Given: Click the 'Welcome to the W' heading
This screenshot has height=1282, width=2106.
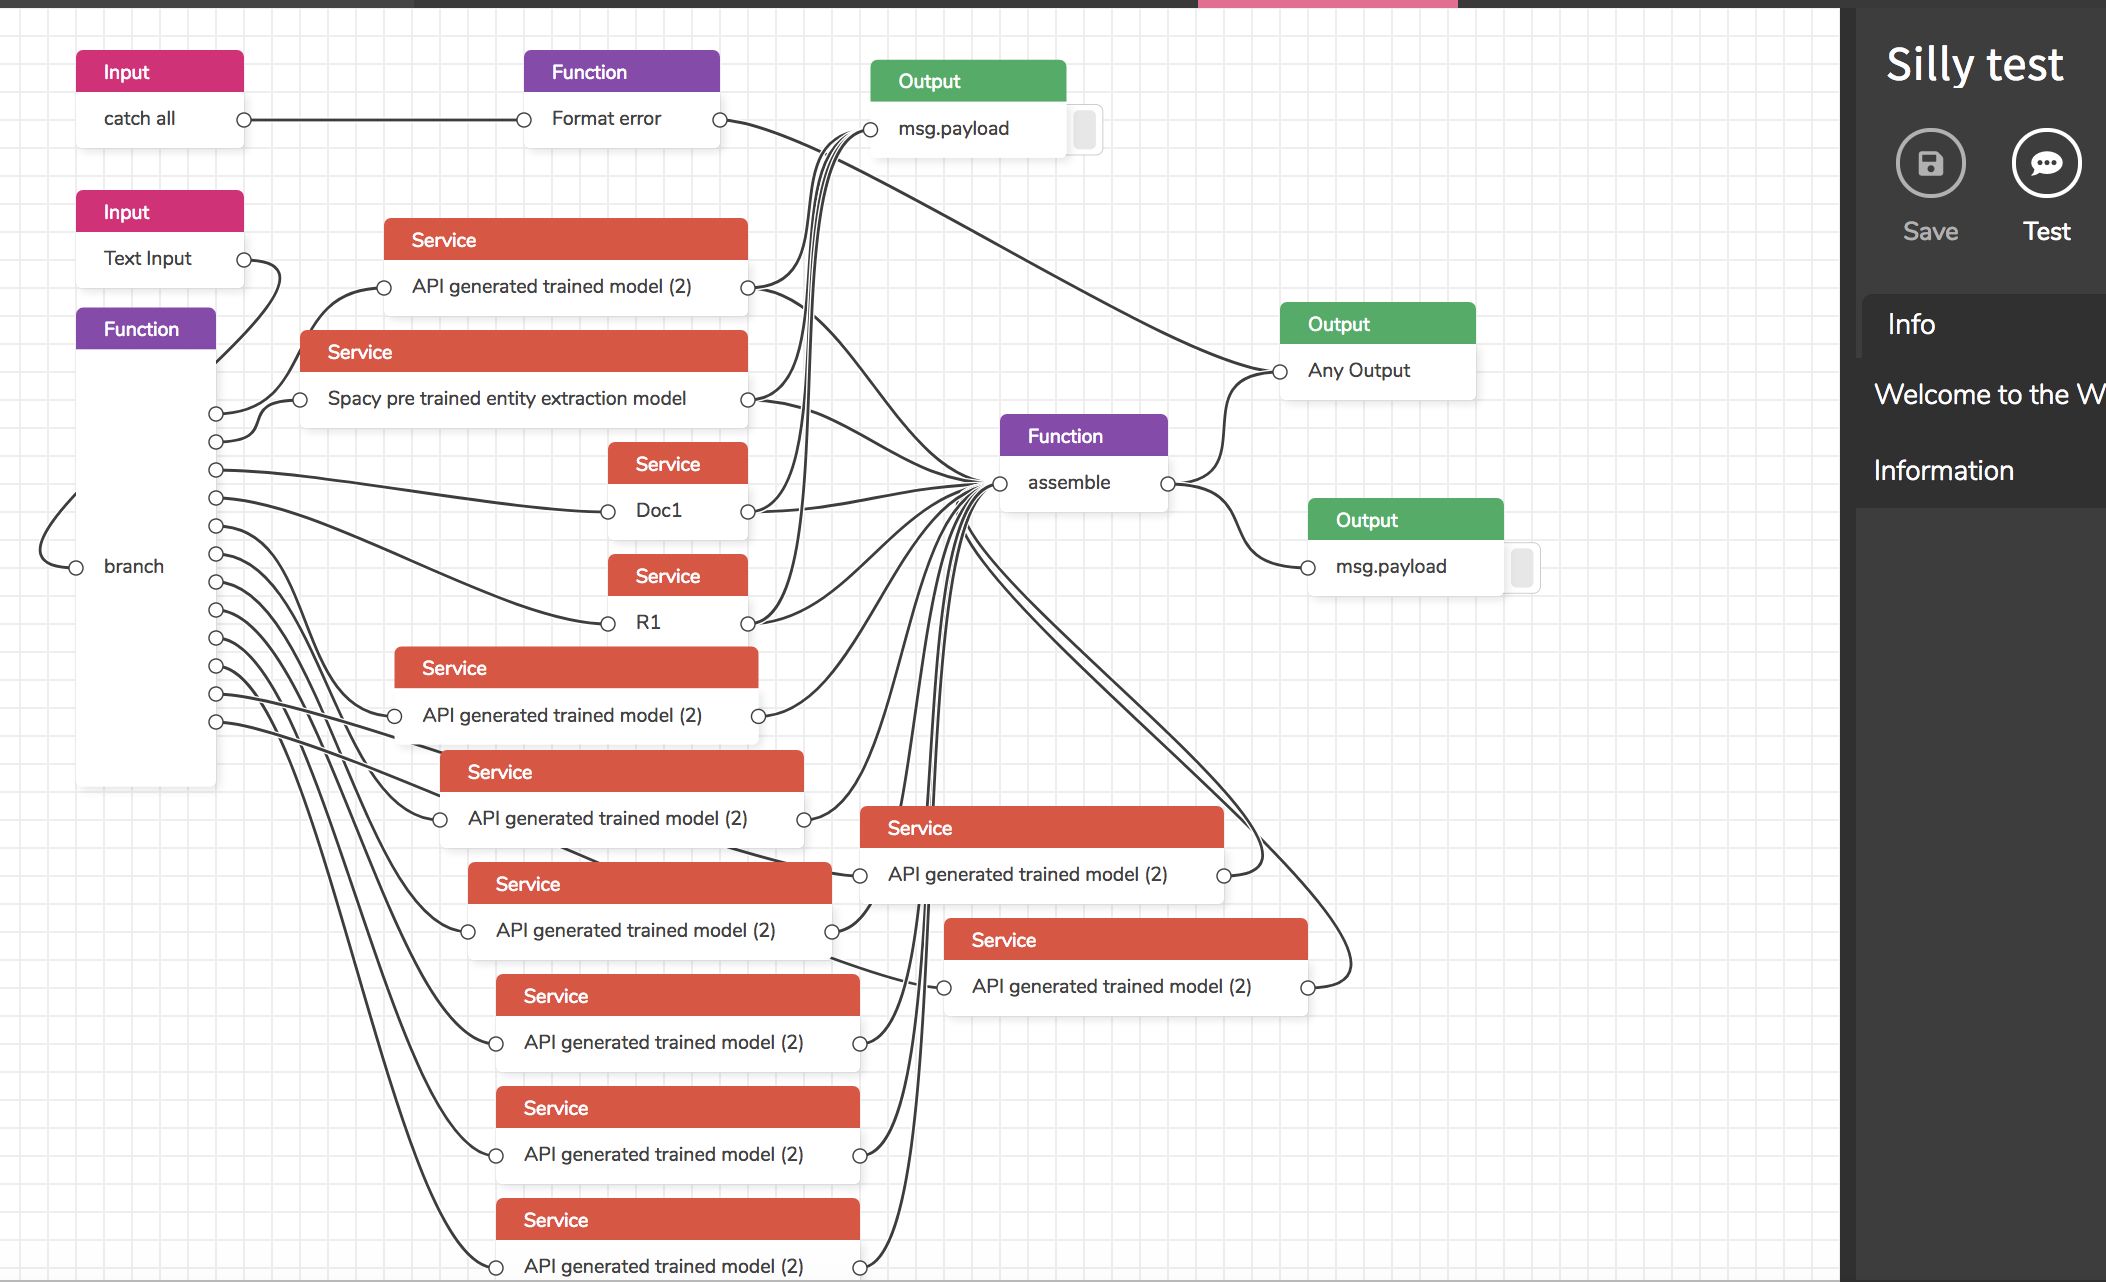Looking at the screenshot, I should tap(1989, 394).
